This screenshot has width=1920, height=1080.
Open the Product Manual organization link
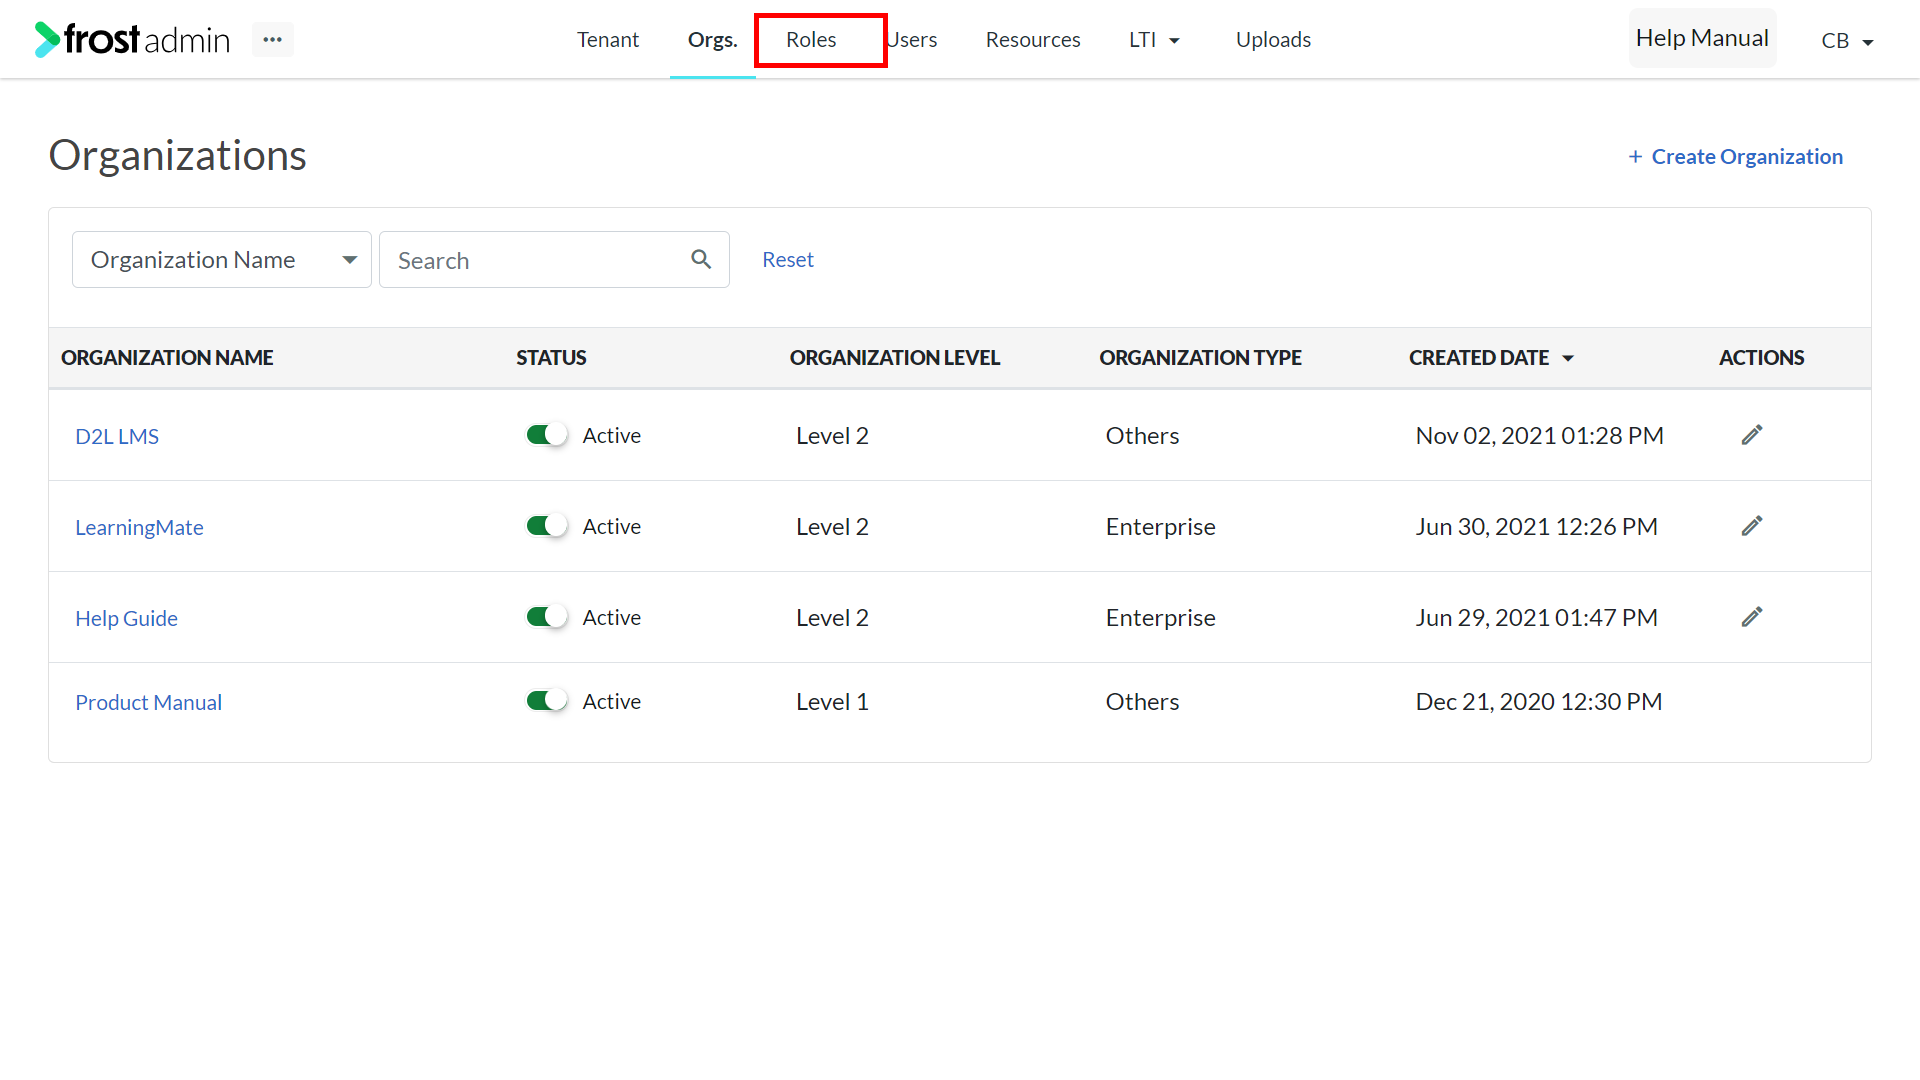148,703
